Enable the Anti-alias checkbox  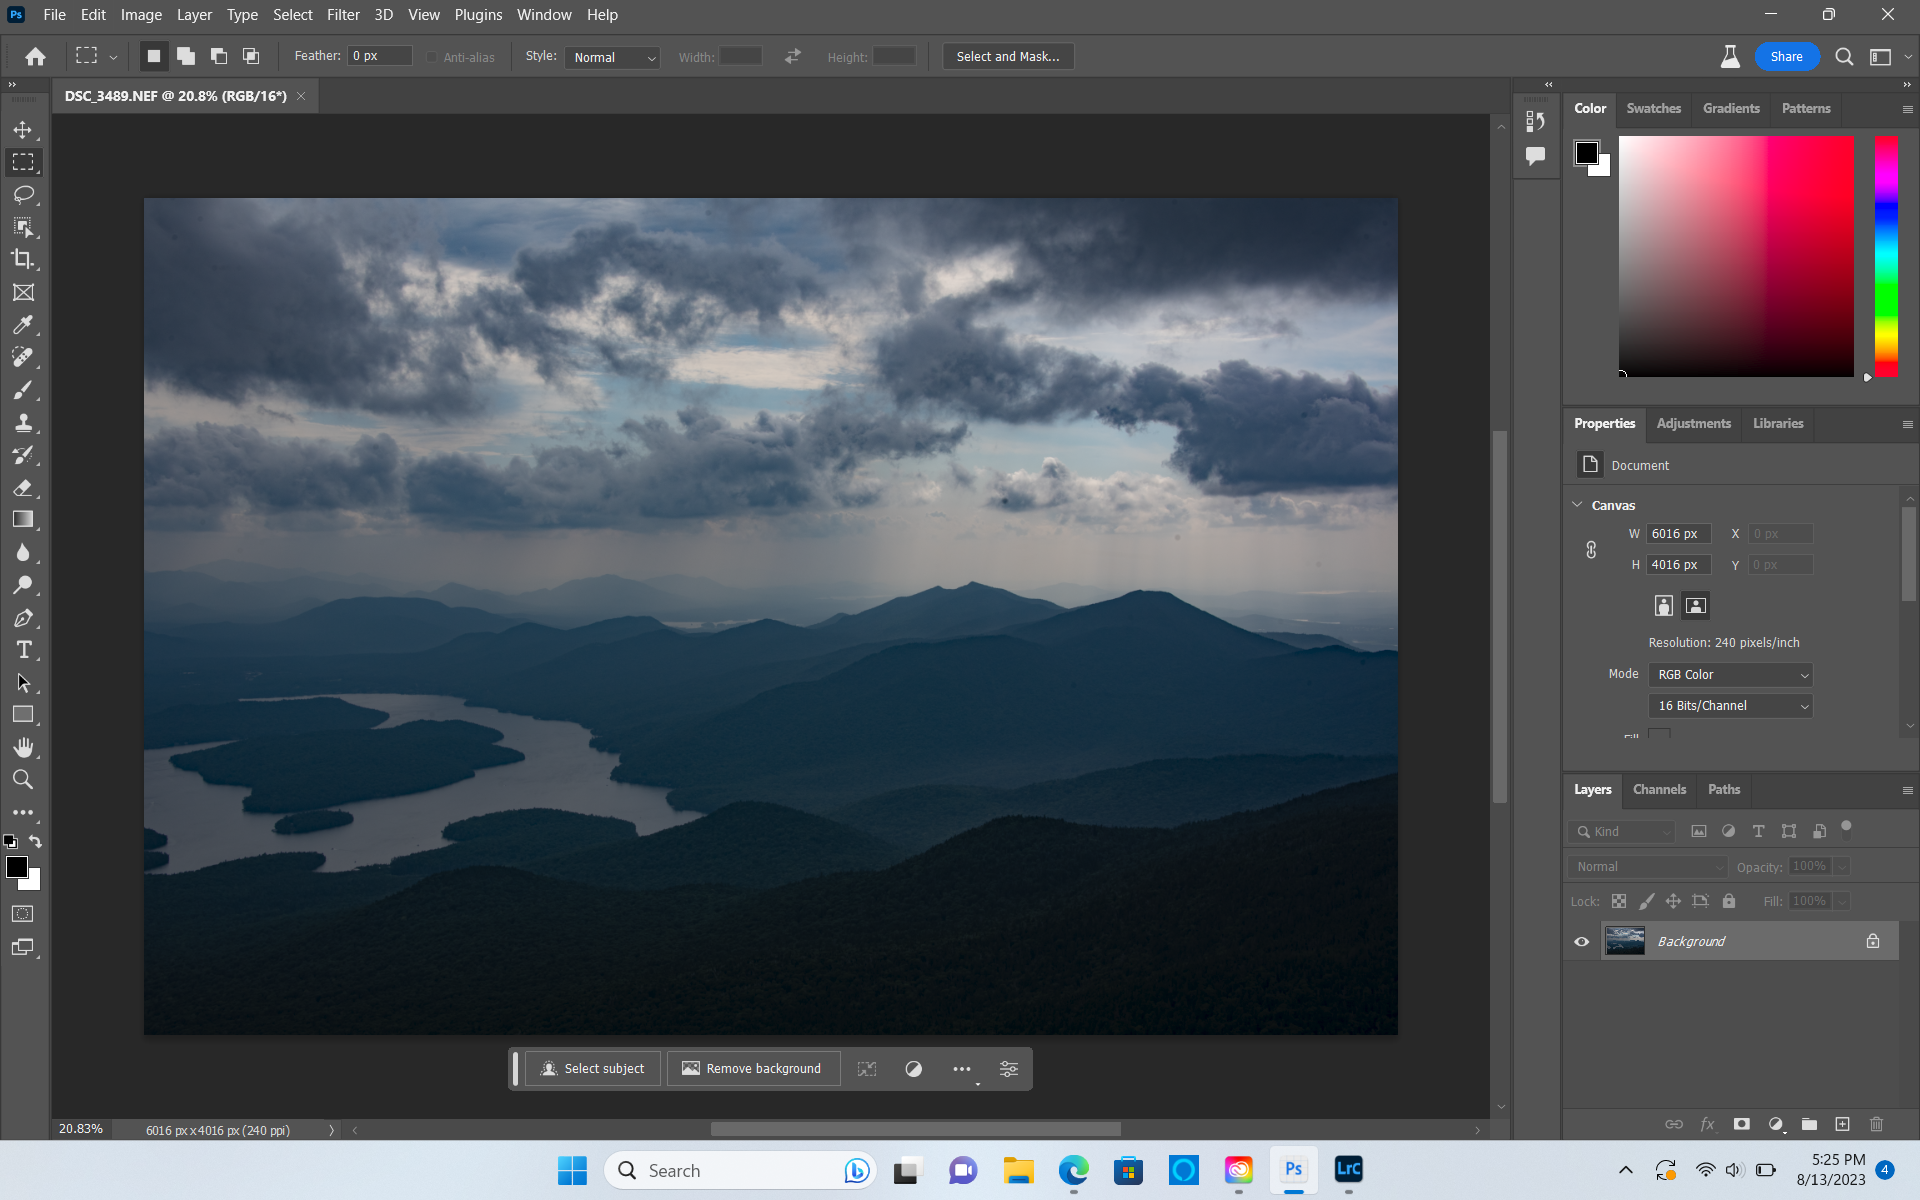(431, 57)
